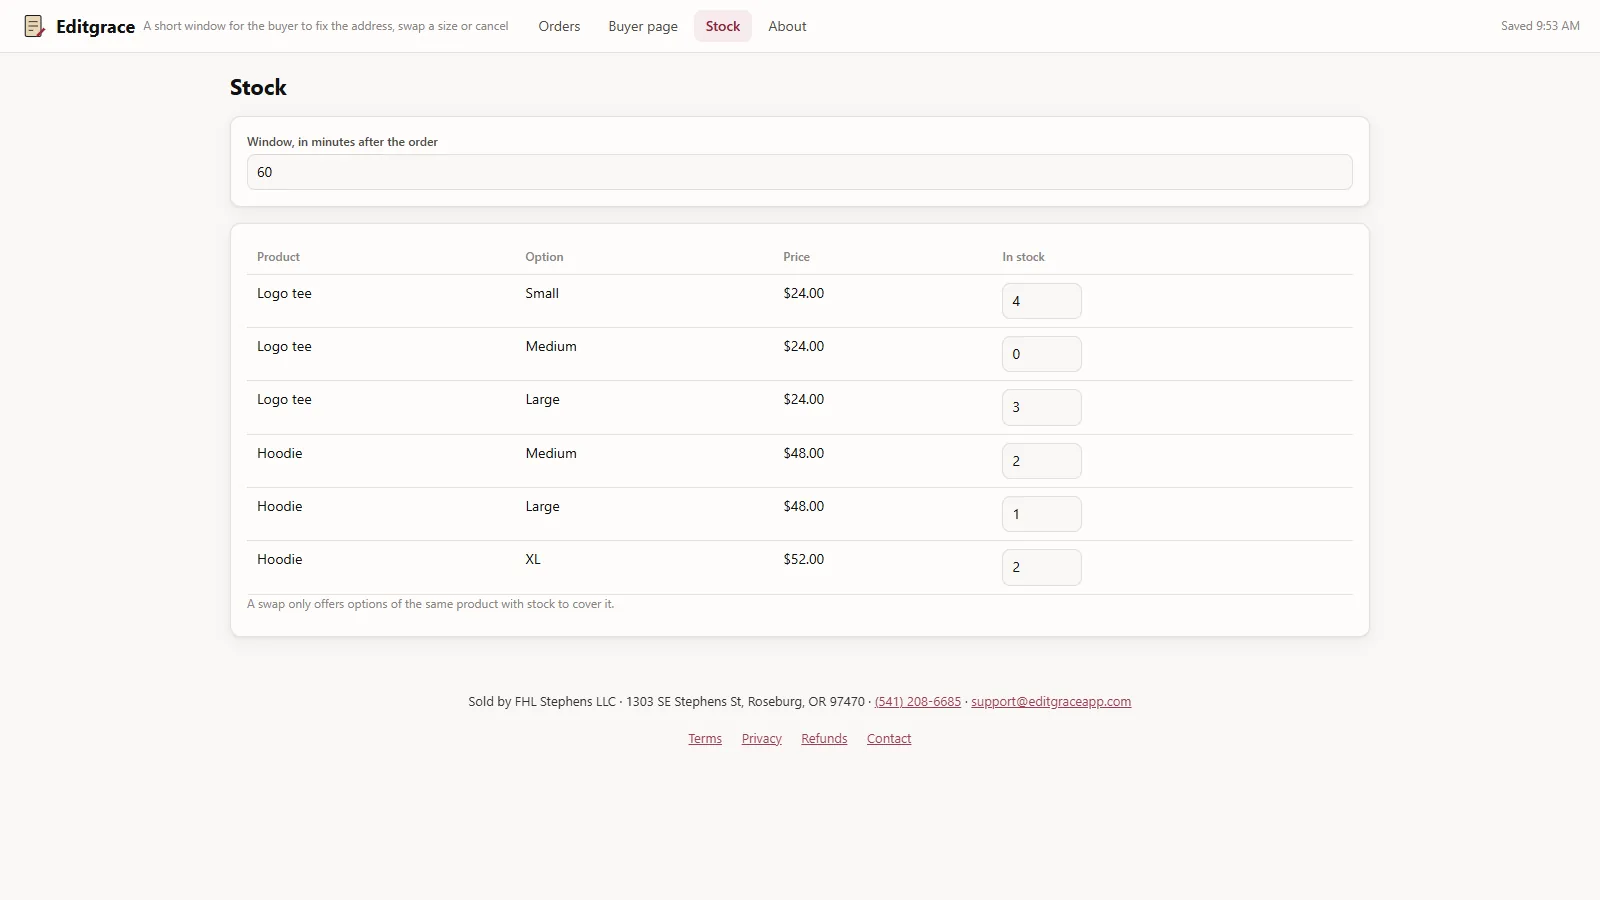The width and height of the screenshot is (1600, 900).
Task: Select the Stock tab
Action: pos(723,26)
